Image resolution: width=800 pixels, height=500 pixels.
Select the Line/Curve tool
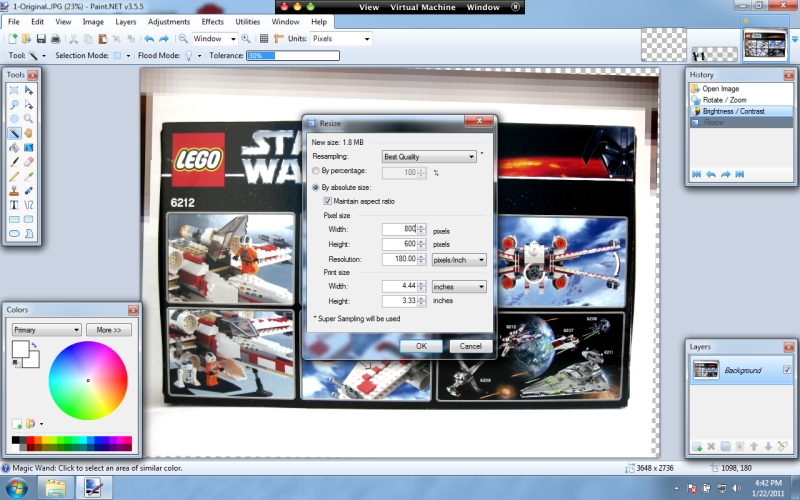click(x=29, y=205)
